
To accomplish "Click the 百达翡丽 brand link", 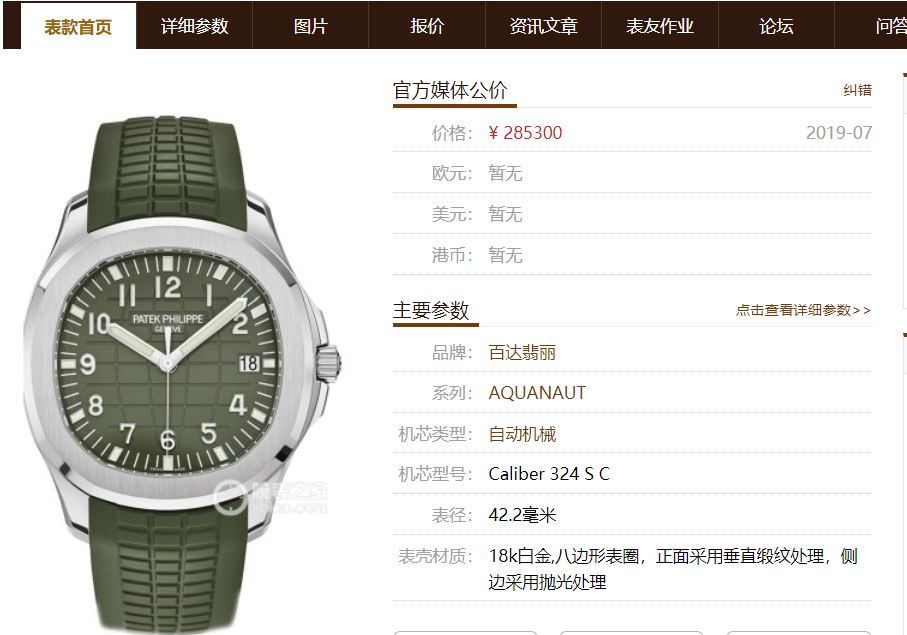I will tap(522, 352).
